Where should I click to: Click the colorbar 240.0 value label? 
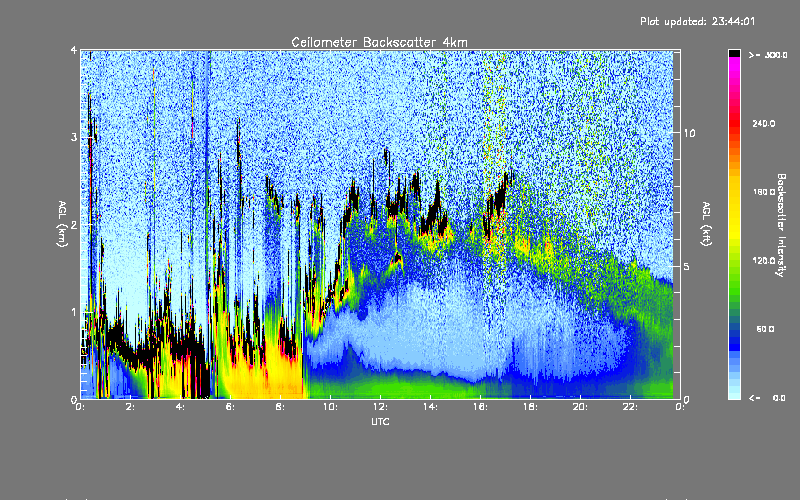[x=764, y=123]
